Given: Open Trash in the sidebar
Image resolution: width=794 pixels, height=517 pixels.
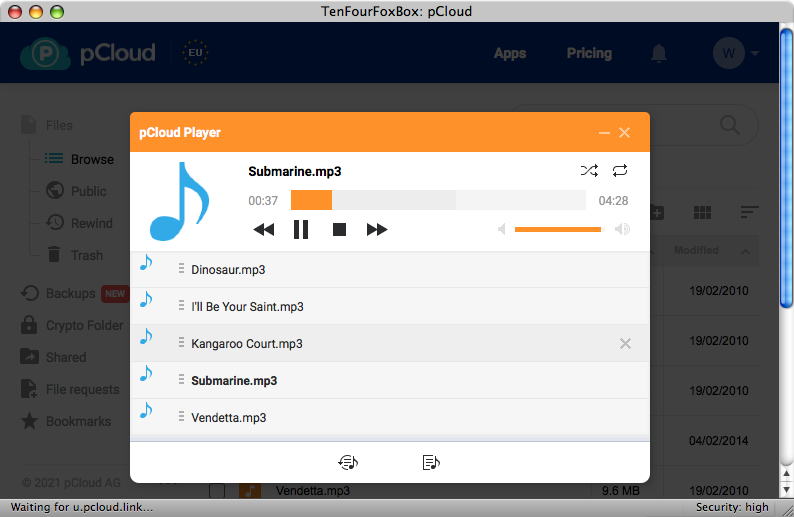Looking at the screenshot, I should [75, 255].
